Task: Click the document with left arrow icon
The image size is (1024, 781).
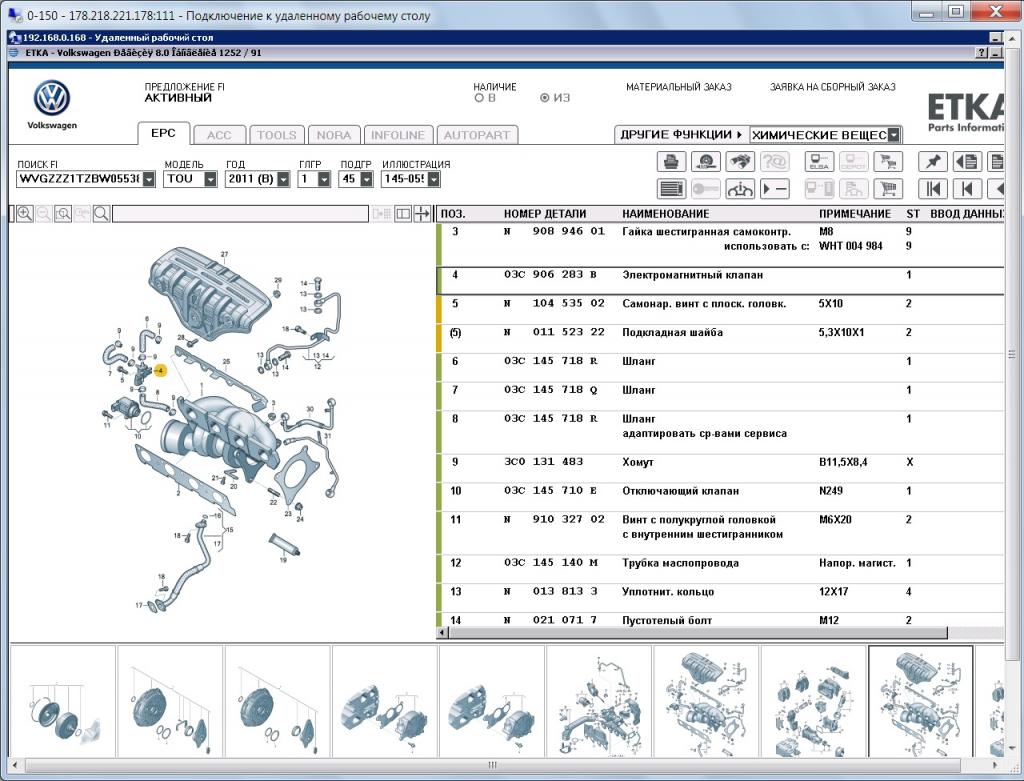Action: 967,161
